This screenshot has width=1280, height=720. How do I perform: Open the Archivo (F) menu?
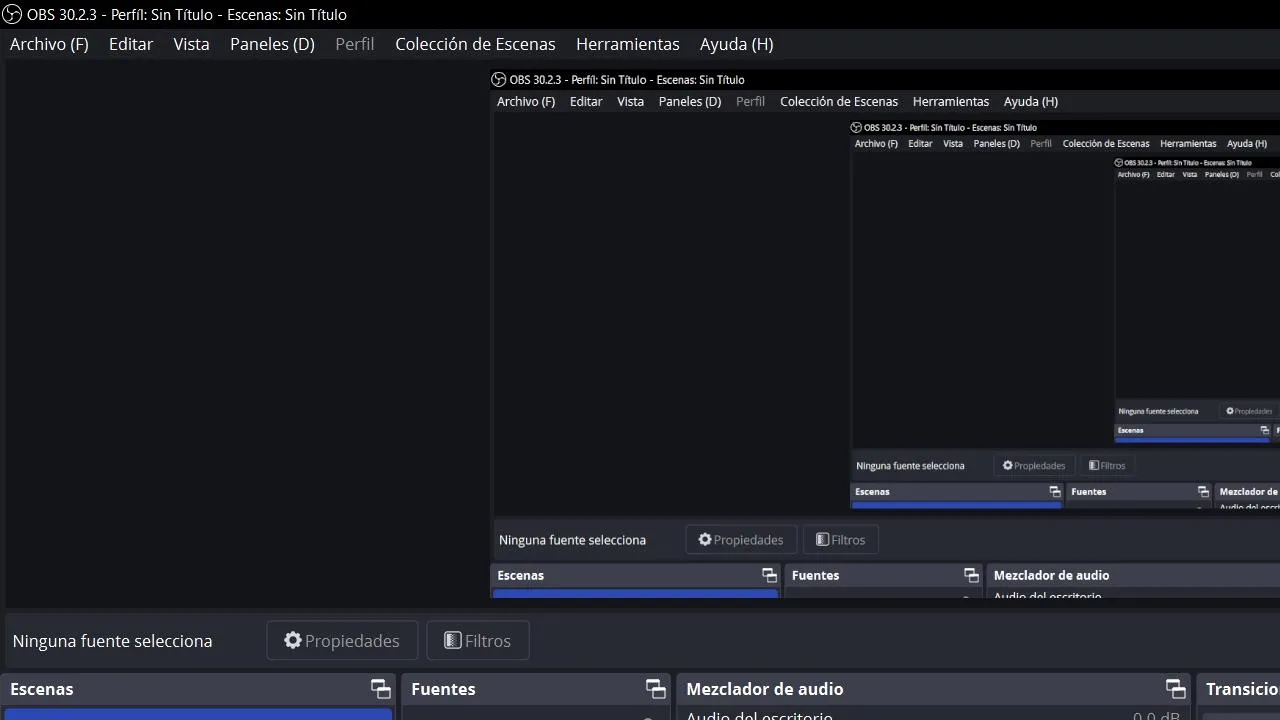pos(49,44)
